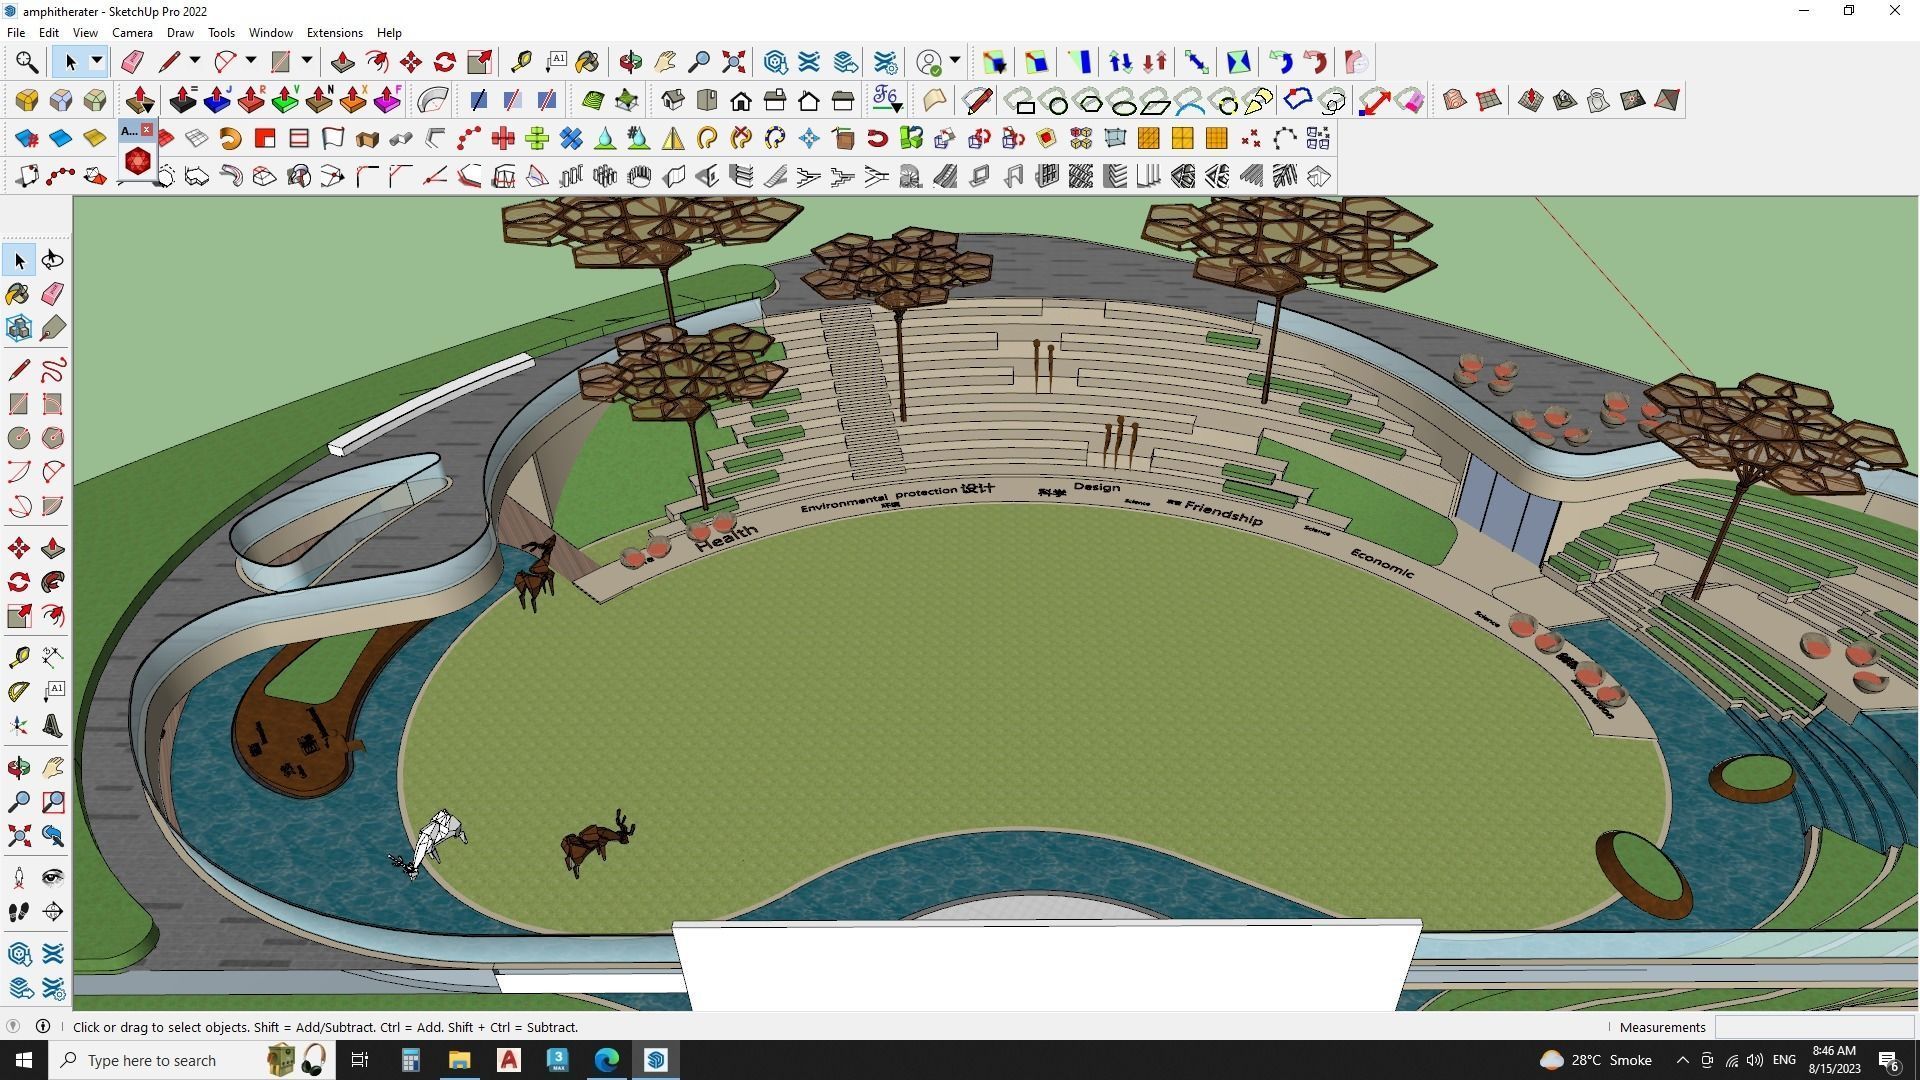This screenshot has height=1080, width=1920.
Task: Expand the Arc tool dropdown
Action: pos(251,61)
